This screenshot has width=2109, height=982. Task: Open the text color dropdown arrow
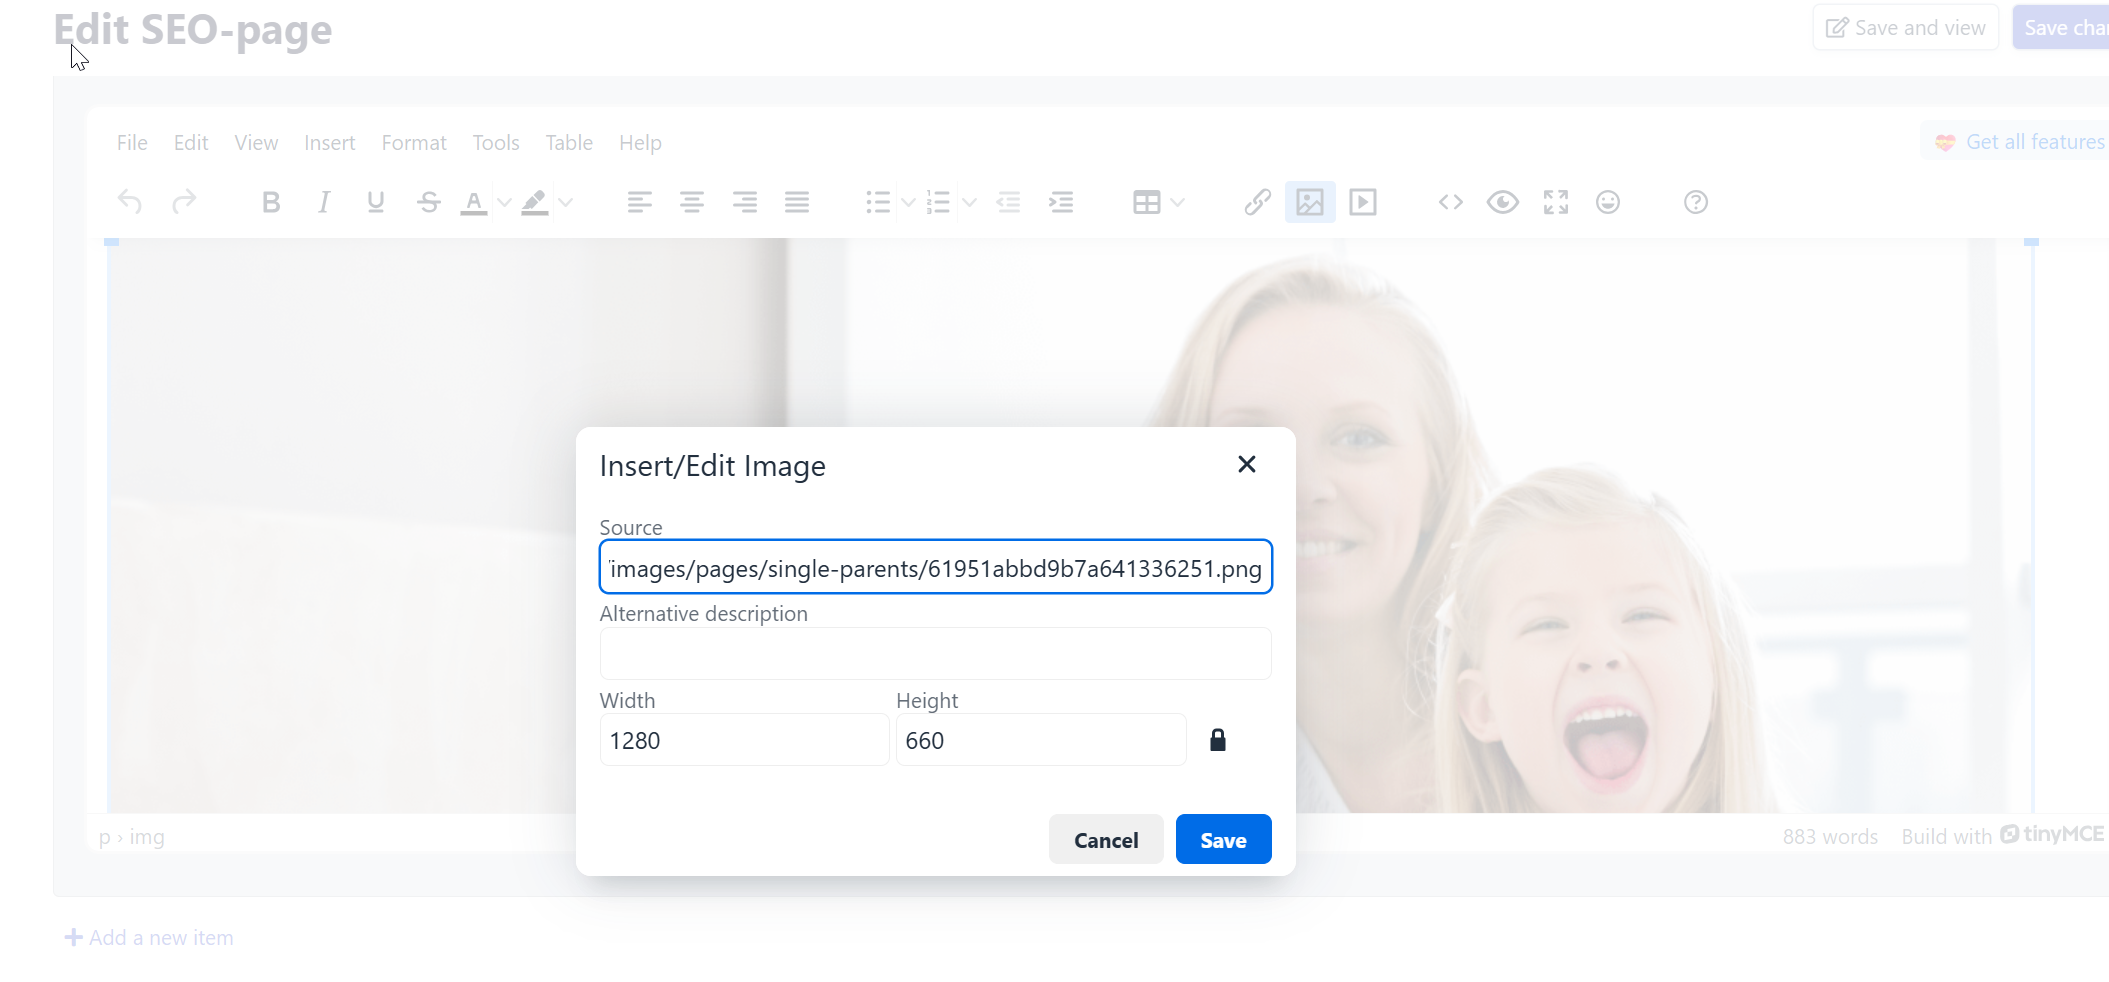click(504, 202)
